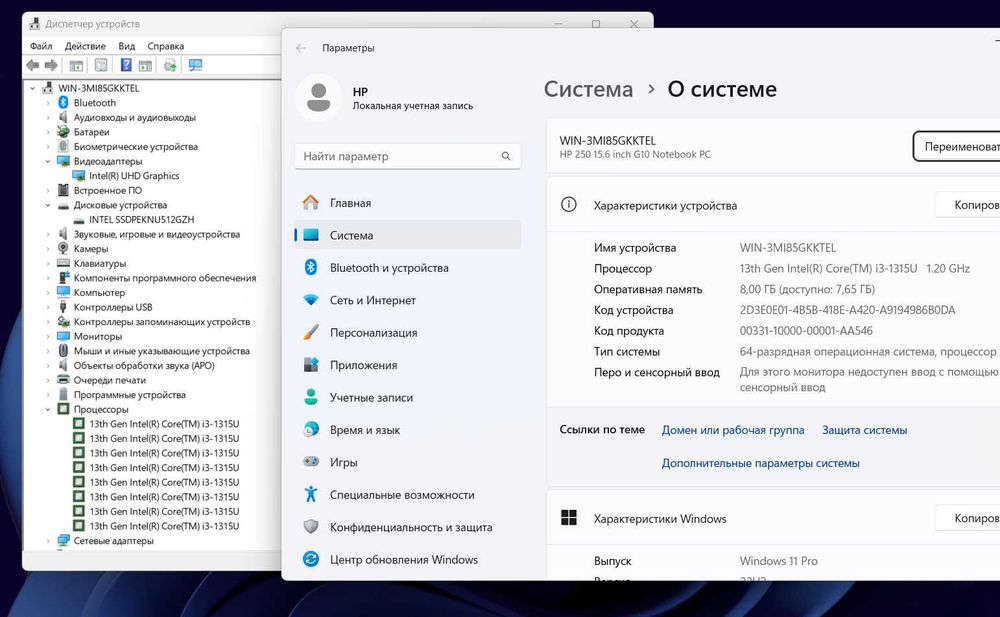Open the Properties toolbar icon in Device Manager
1000x617 pixels.
101,65
